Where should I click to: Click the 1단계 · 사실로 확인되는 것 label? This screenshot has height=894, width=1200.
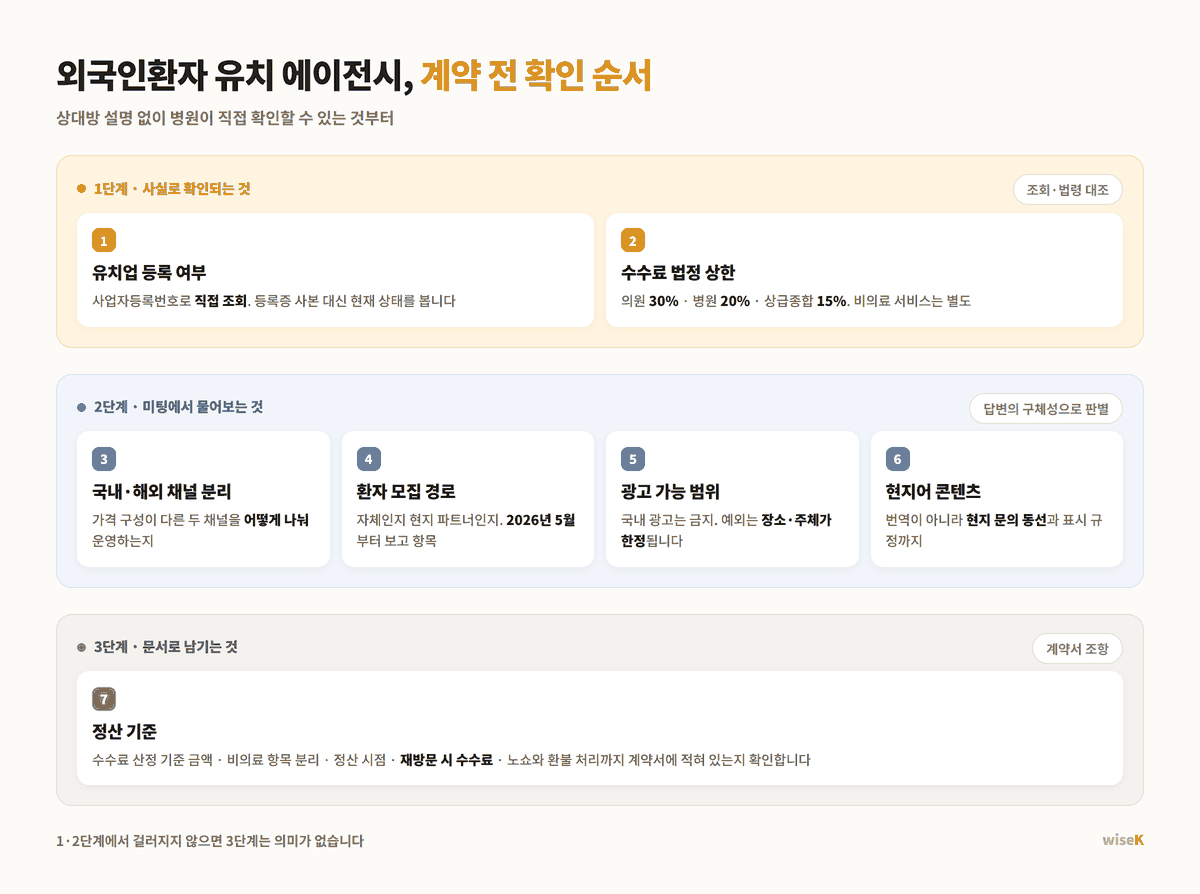point(172,189)
